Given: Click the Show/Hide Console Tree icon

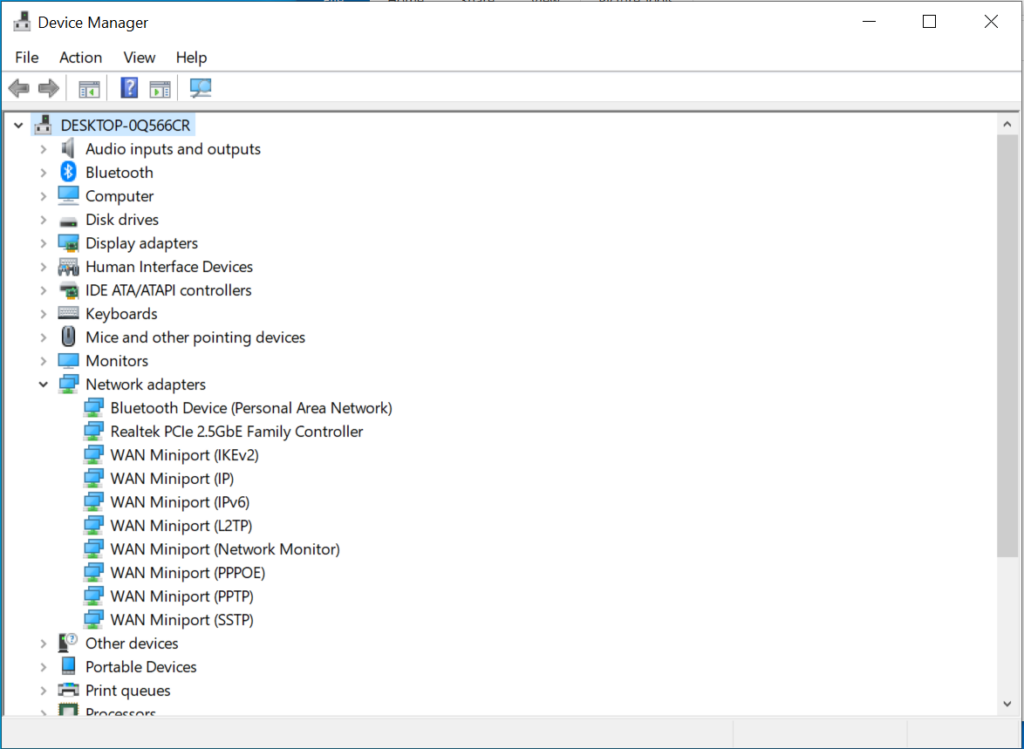Looking at the screenshot, I should pos(88,88).
